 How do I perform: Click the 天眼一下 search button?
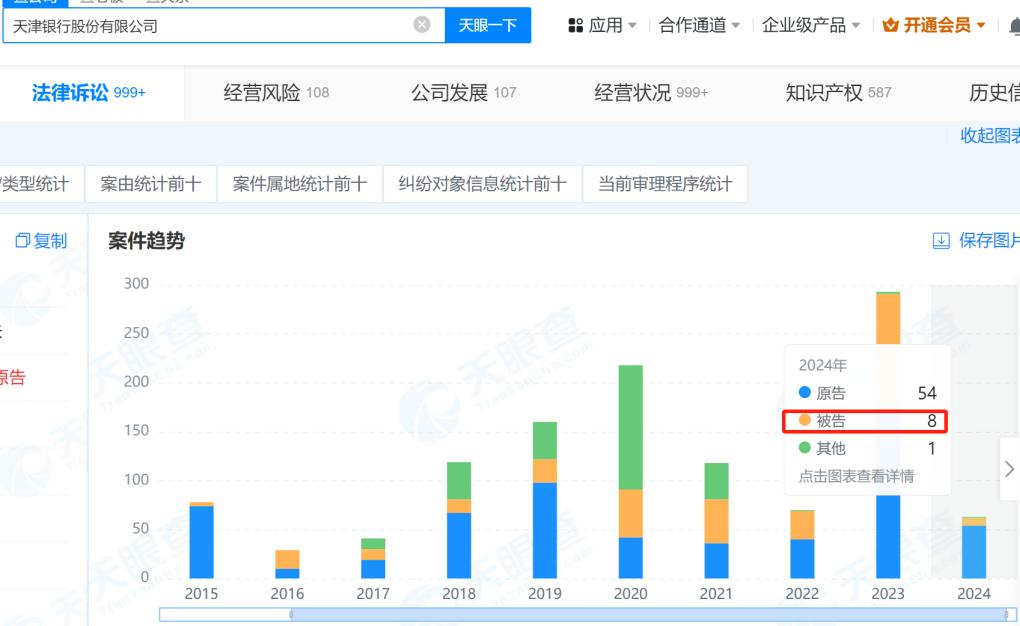(487, 25)
